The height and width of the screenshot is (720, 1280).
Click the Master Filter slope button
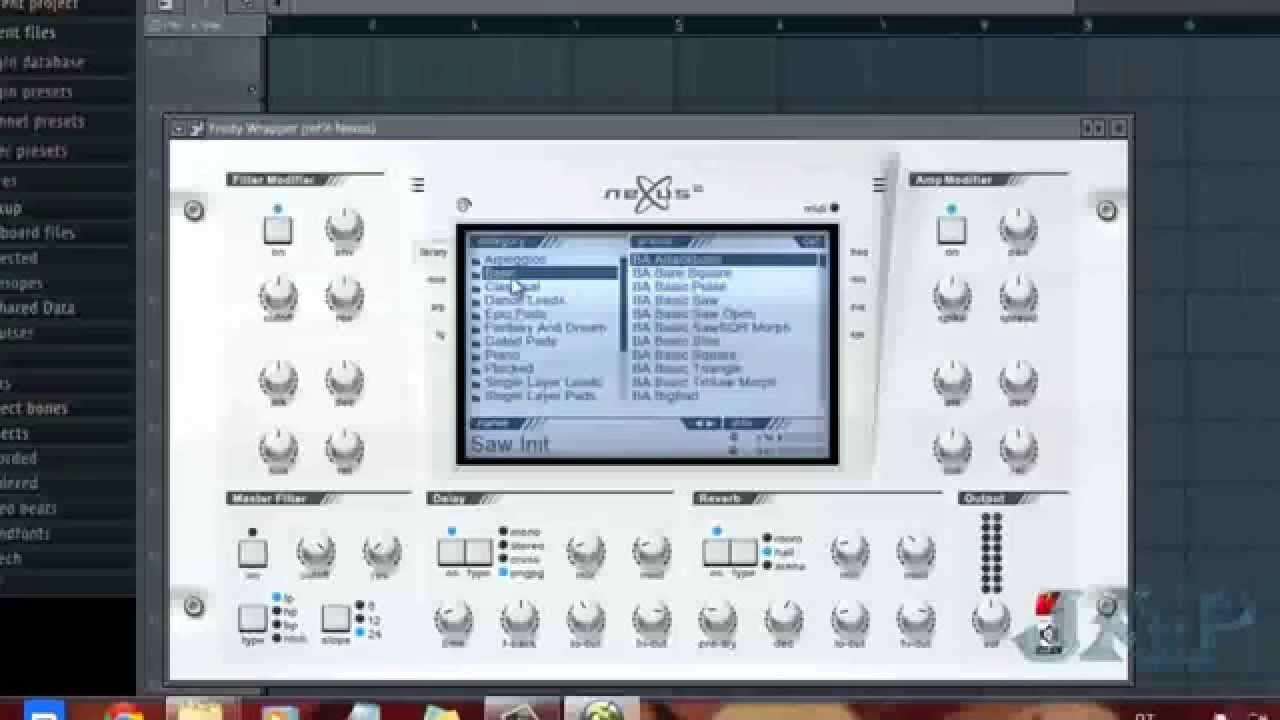pos(336,619)
